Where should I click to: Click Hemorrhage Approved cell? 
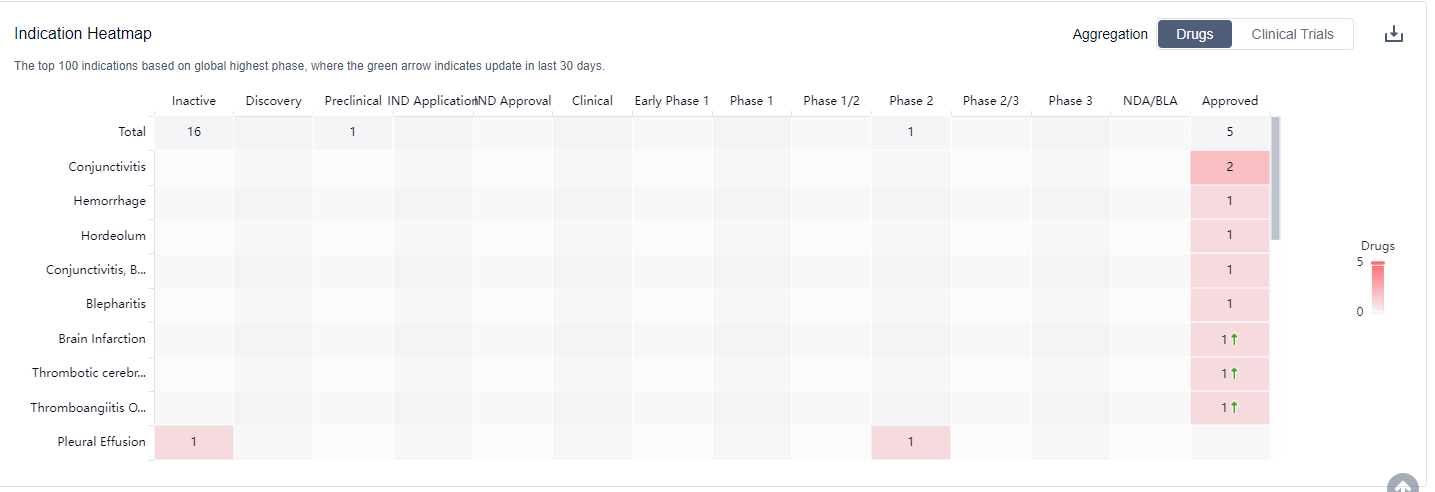[1229, 201]
